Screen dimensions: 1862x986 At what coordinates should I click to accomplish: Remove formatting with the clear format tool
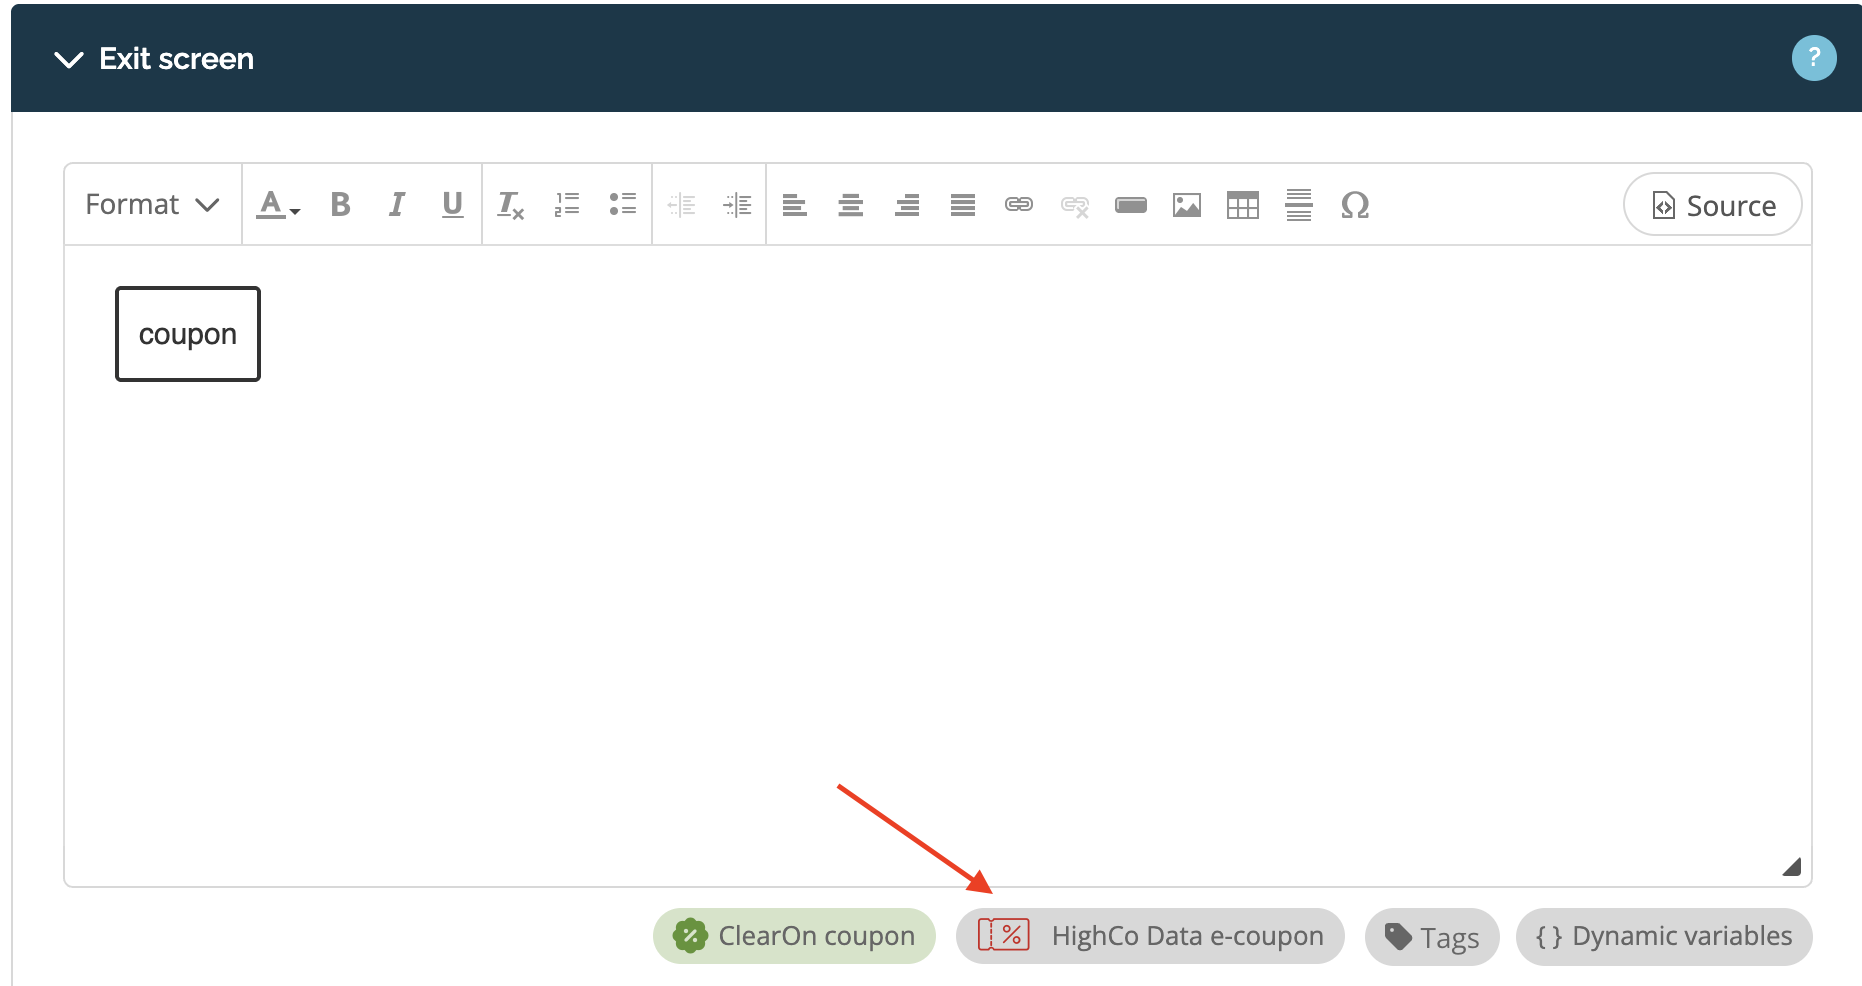(510, 205)
